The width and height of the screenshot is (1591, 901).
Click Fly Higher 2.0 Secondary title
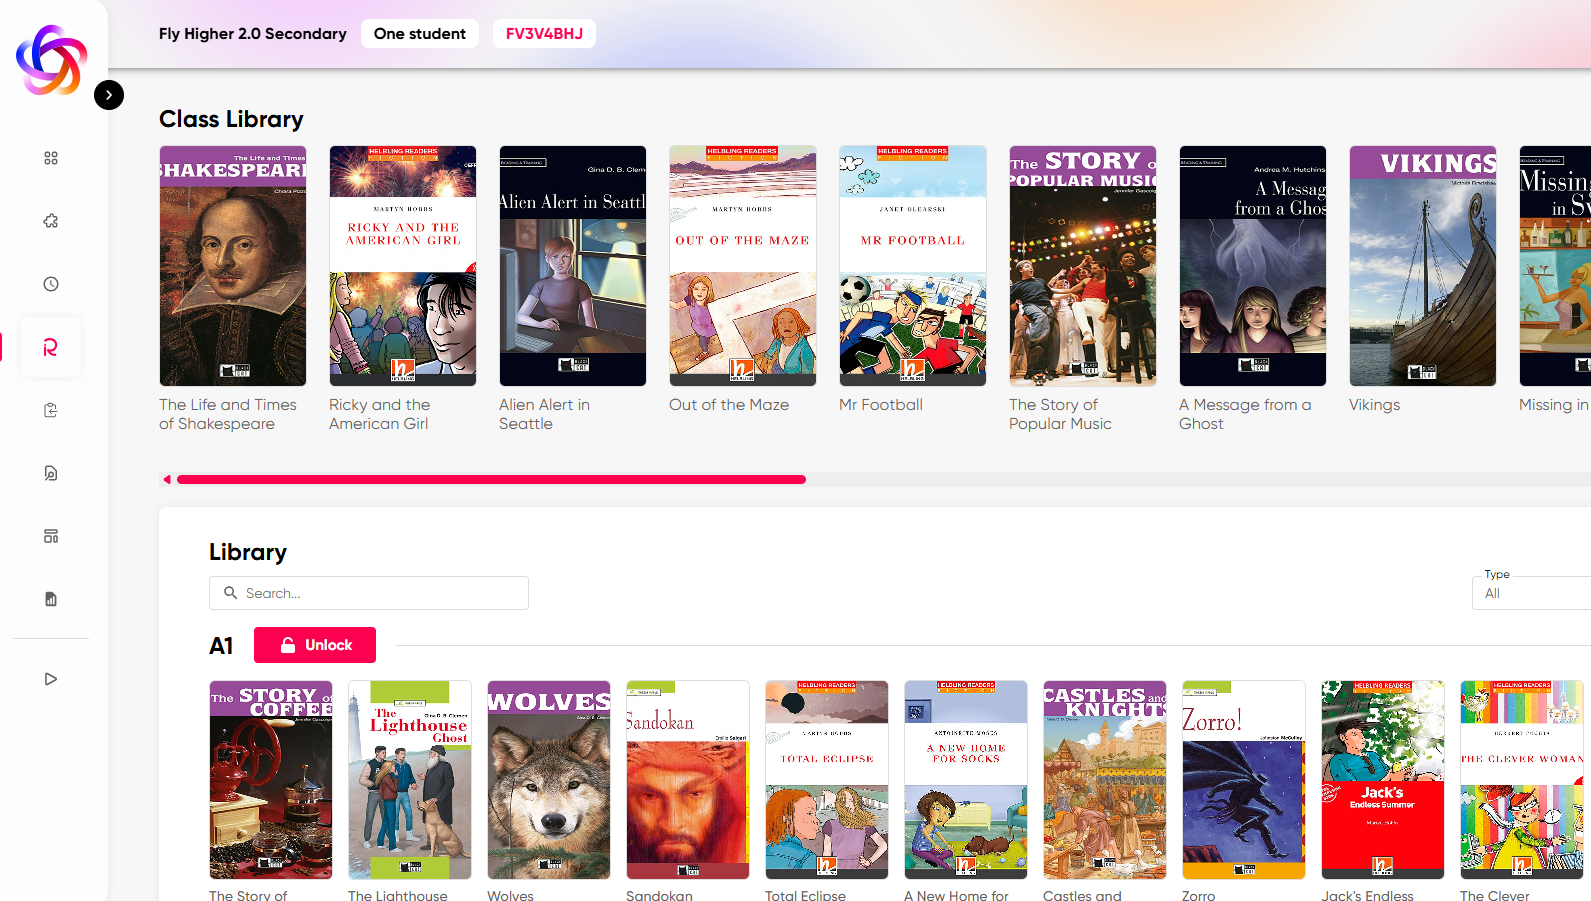click(253, 34)
